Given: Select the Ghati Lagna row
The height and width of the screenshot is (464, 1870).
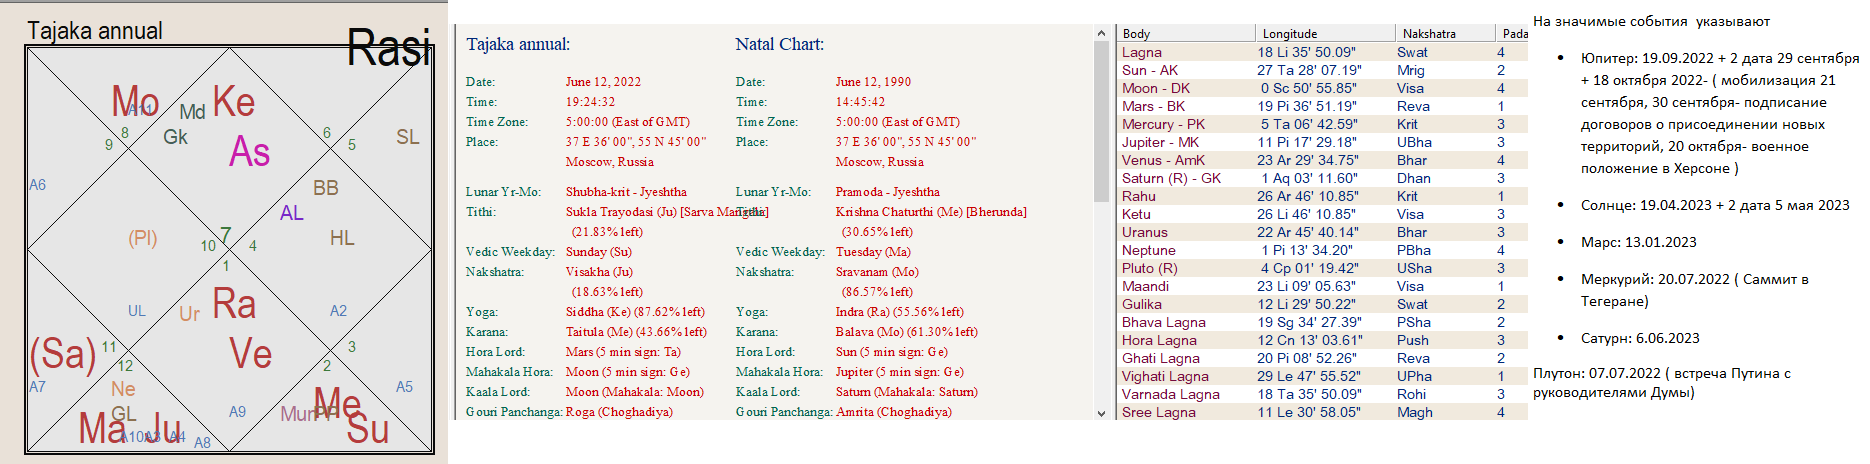Looking at the screenshot, I should click(1322, 358).
